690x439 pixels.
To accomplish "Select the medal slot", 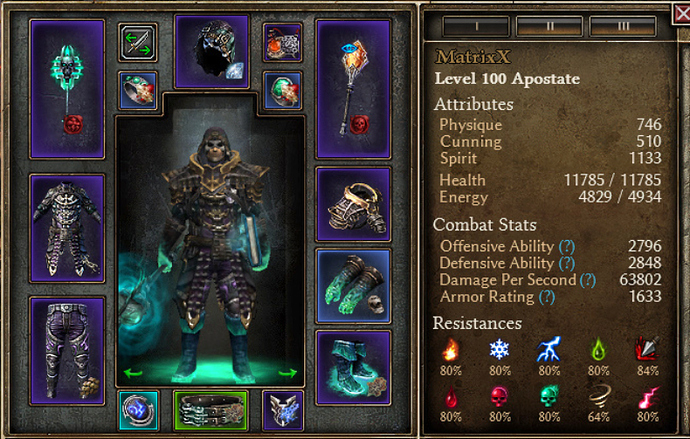I will [x=283, y=410].
